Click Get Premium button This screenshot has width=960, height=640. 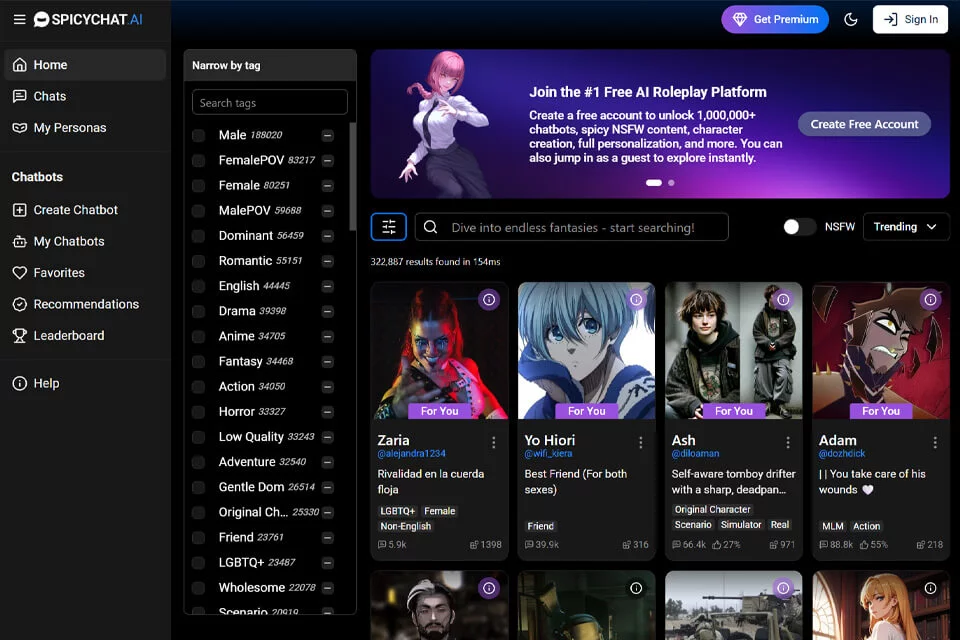[774, 20]
